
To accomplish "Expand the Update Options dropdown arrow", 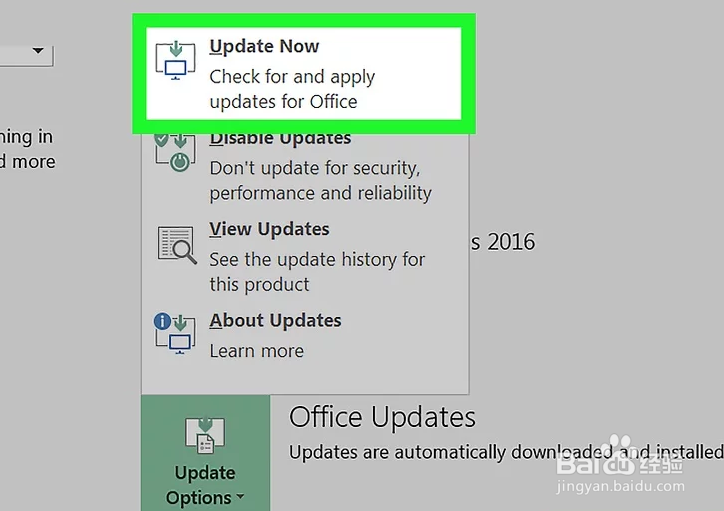I will click(240, 497).
